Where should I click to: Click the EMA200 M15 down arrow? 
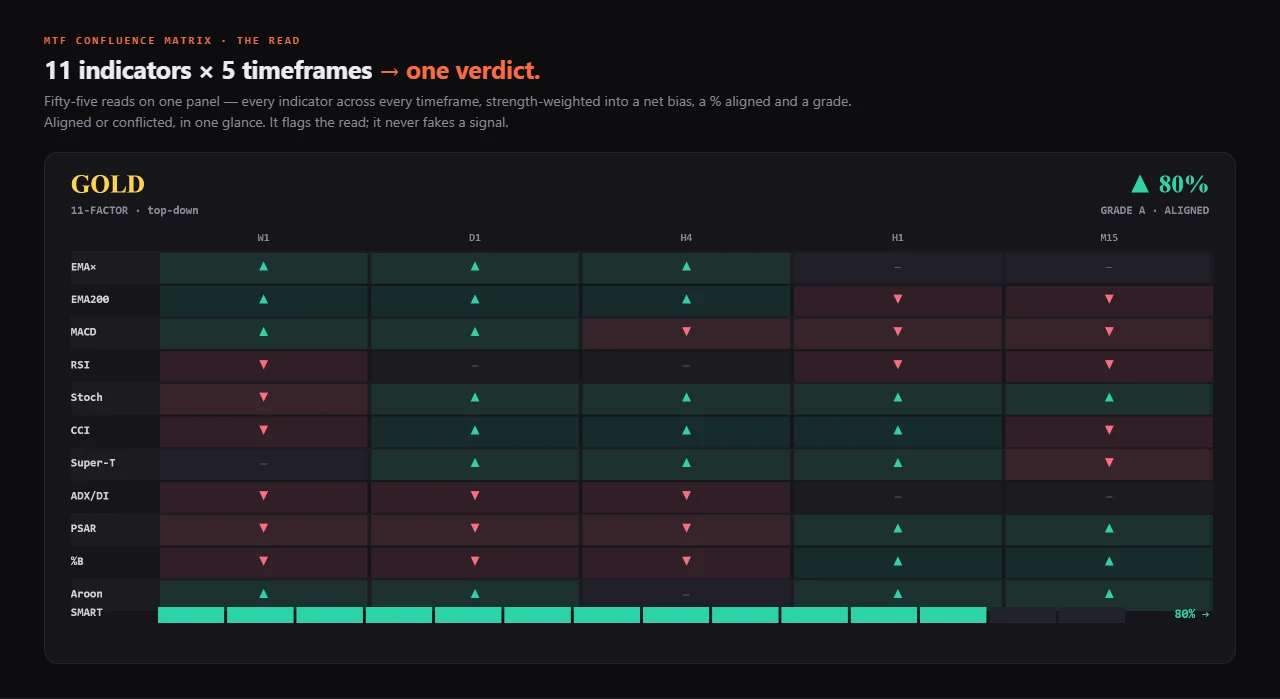pyautogui.click(x=1109, y=299)
